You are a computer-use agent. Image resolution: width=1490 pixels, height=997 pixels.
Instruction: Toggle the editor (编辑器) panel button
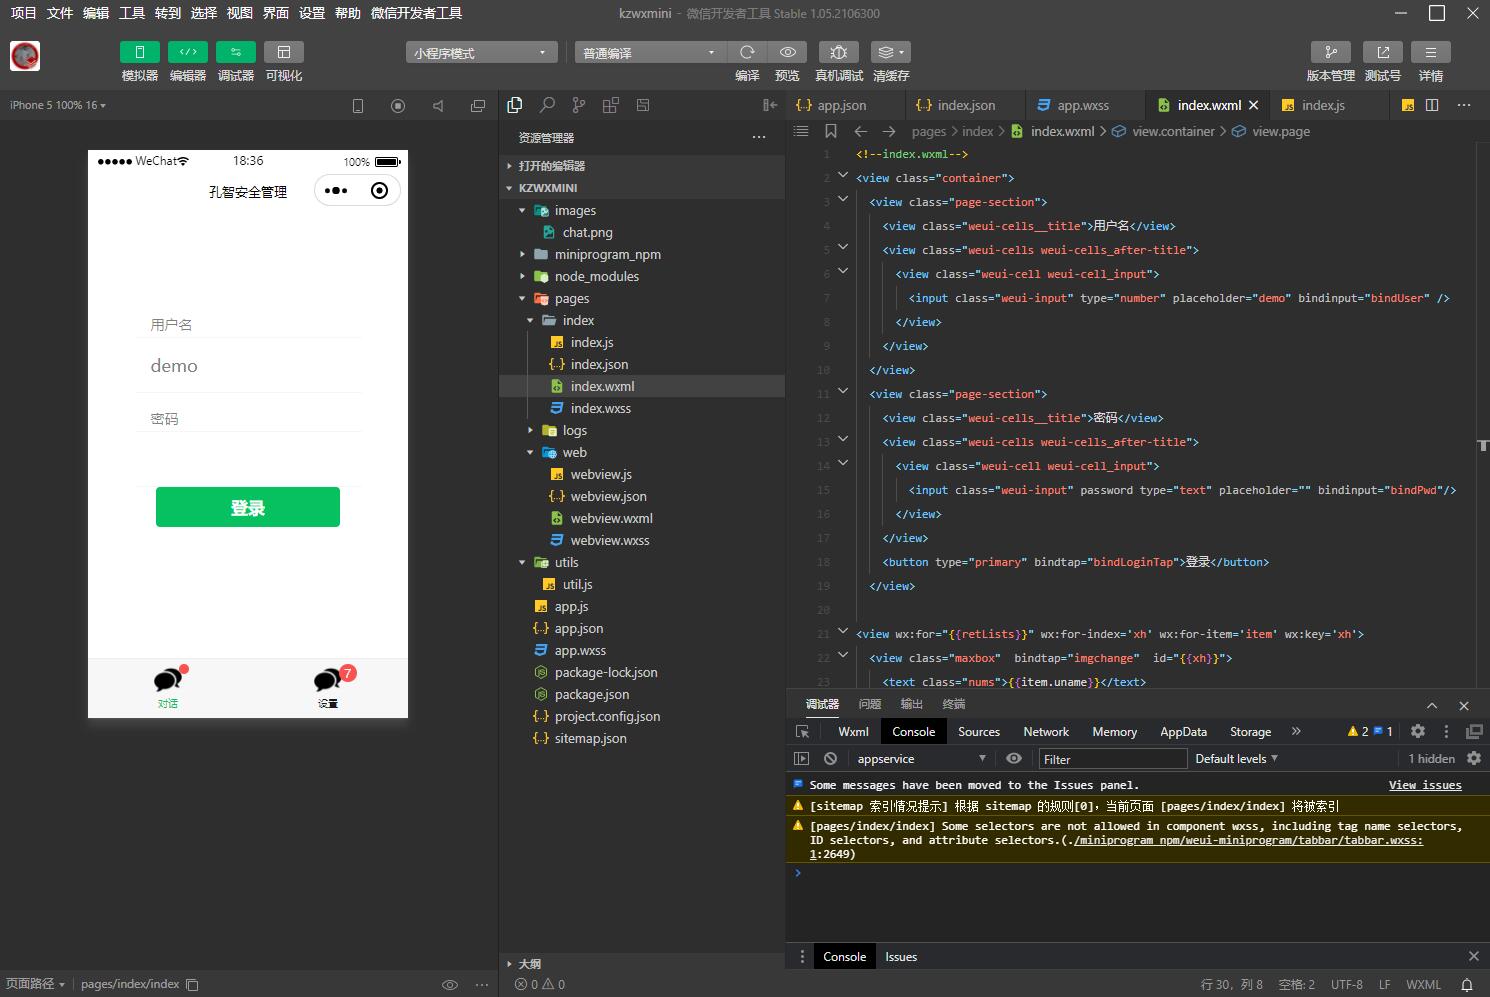(x=188, y=53)
